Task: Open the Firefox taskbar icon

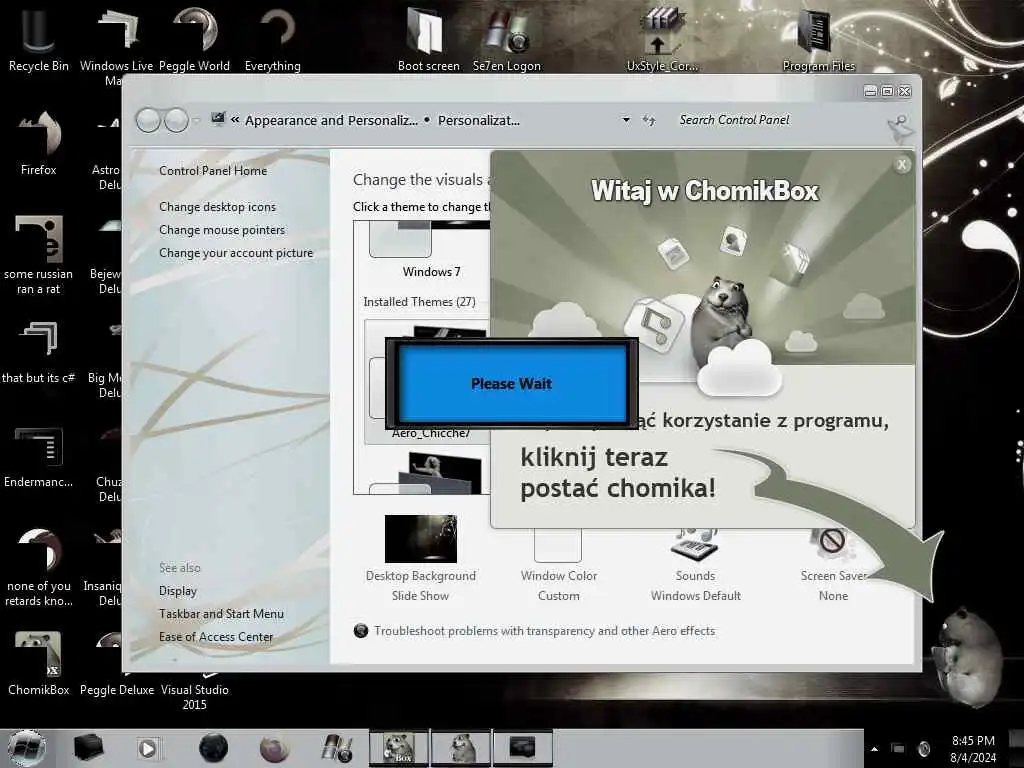Action: [x=274, y=748]
